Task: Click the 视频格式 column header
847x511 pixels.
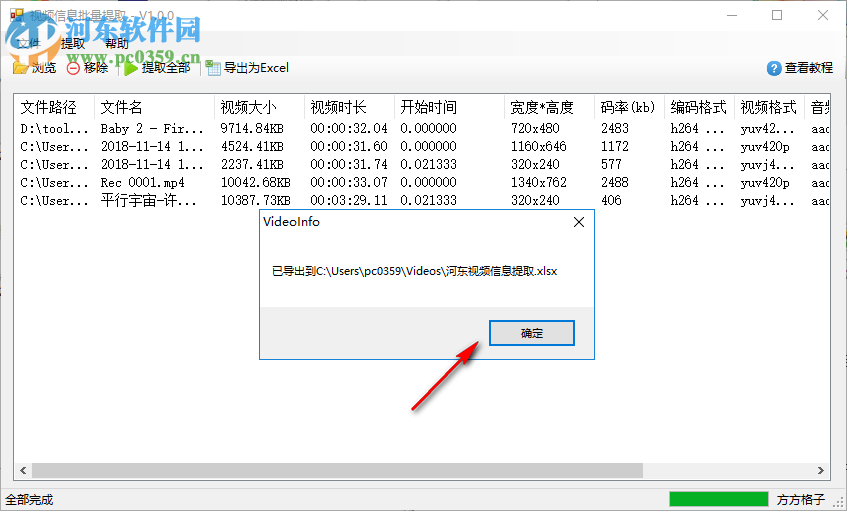Action: (769, 107)
